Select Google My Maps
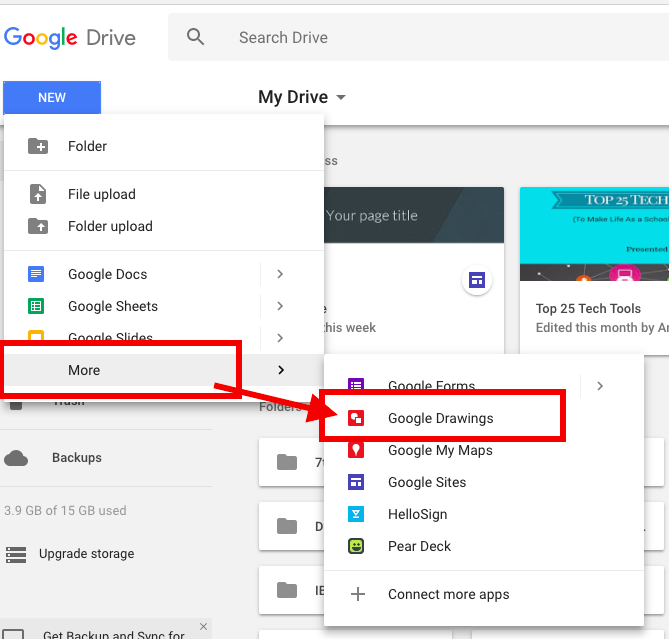The width and height of the screenshot is (669, 639). point(484,450)
